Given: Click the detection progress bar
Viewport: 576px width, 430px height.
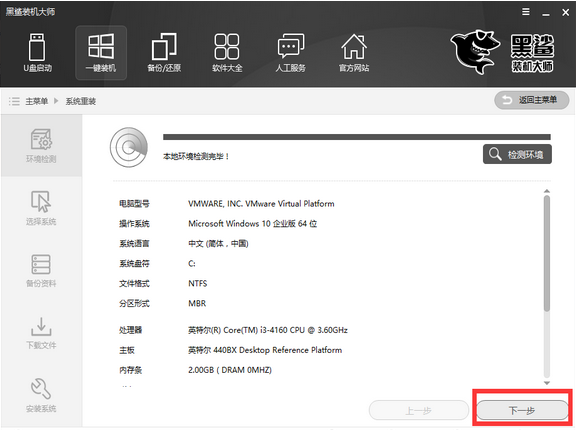Looking at the screenshot, I should pos(357,137).
